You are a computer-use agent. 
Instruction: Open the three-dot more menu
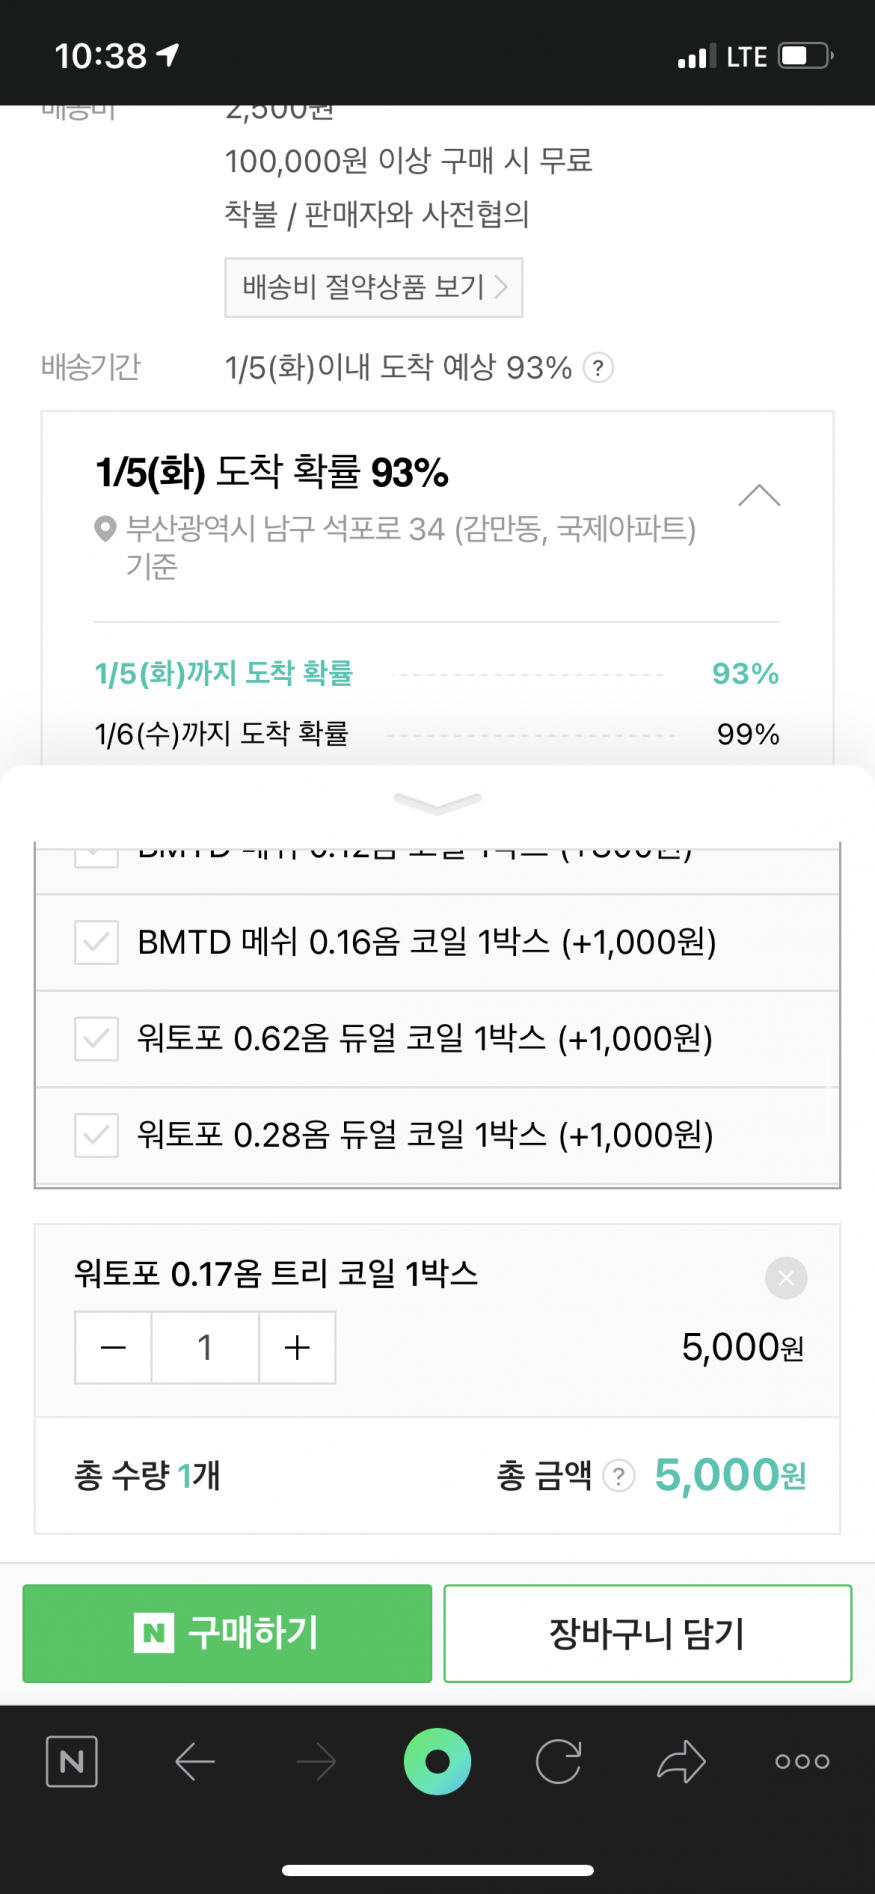(802, 1761)
